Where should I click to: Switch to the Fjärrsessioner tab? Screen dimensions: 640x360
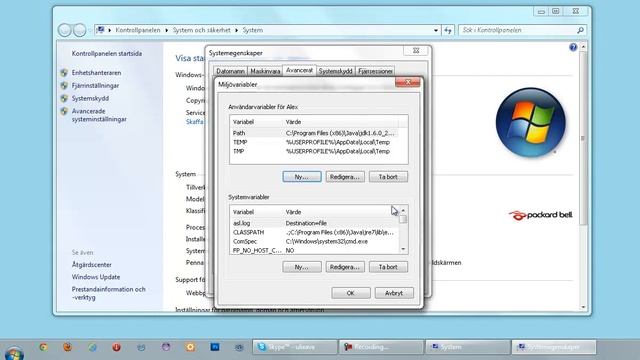375,71
